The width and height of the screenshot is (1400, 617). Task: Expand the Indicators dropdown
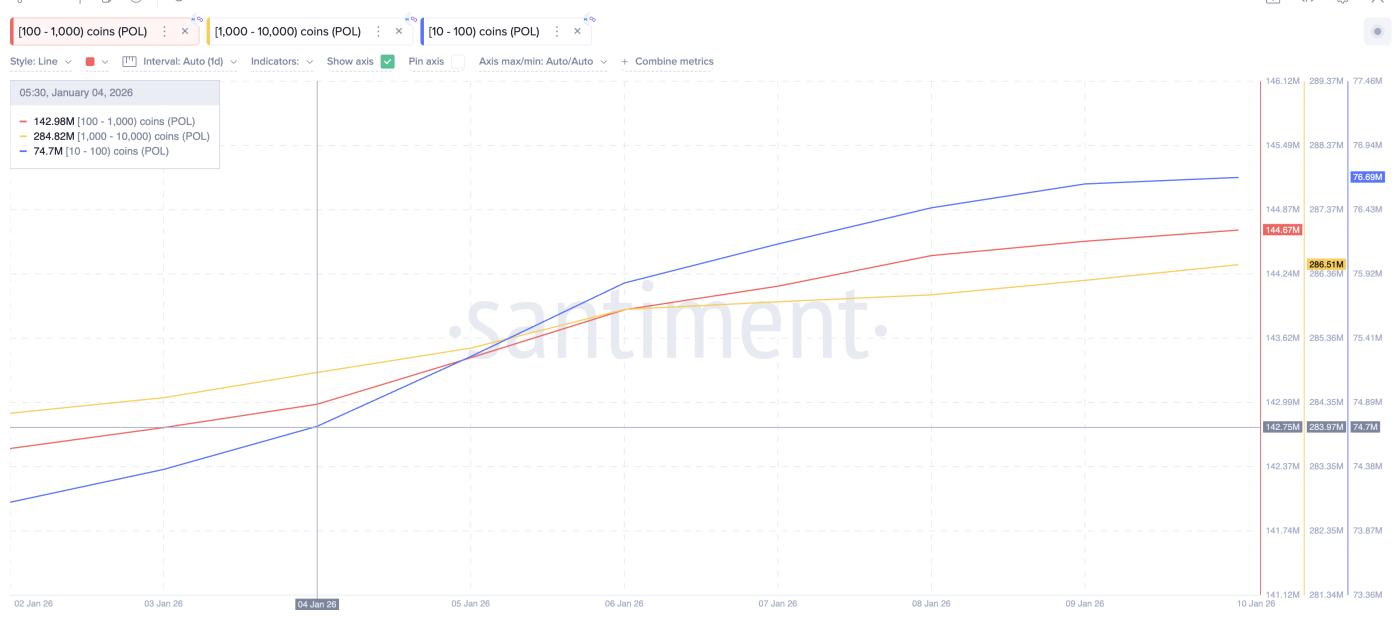pos(281,62)
